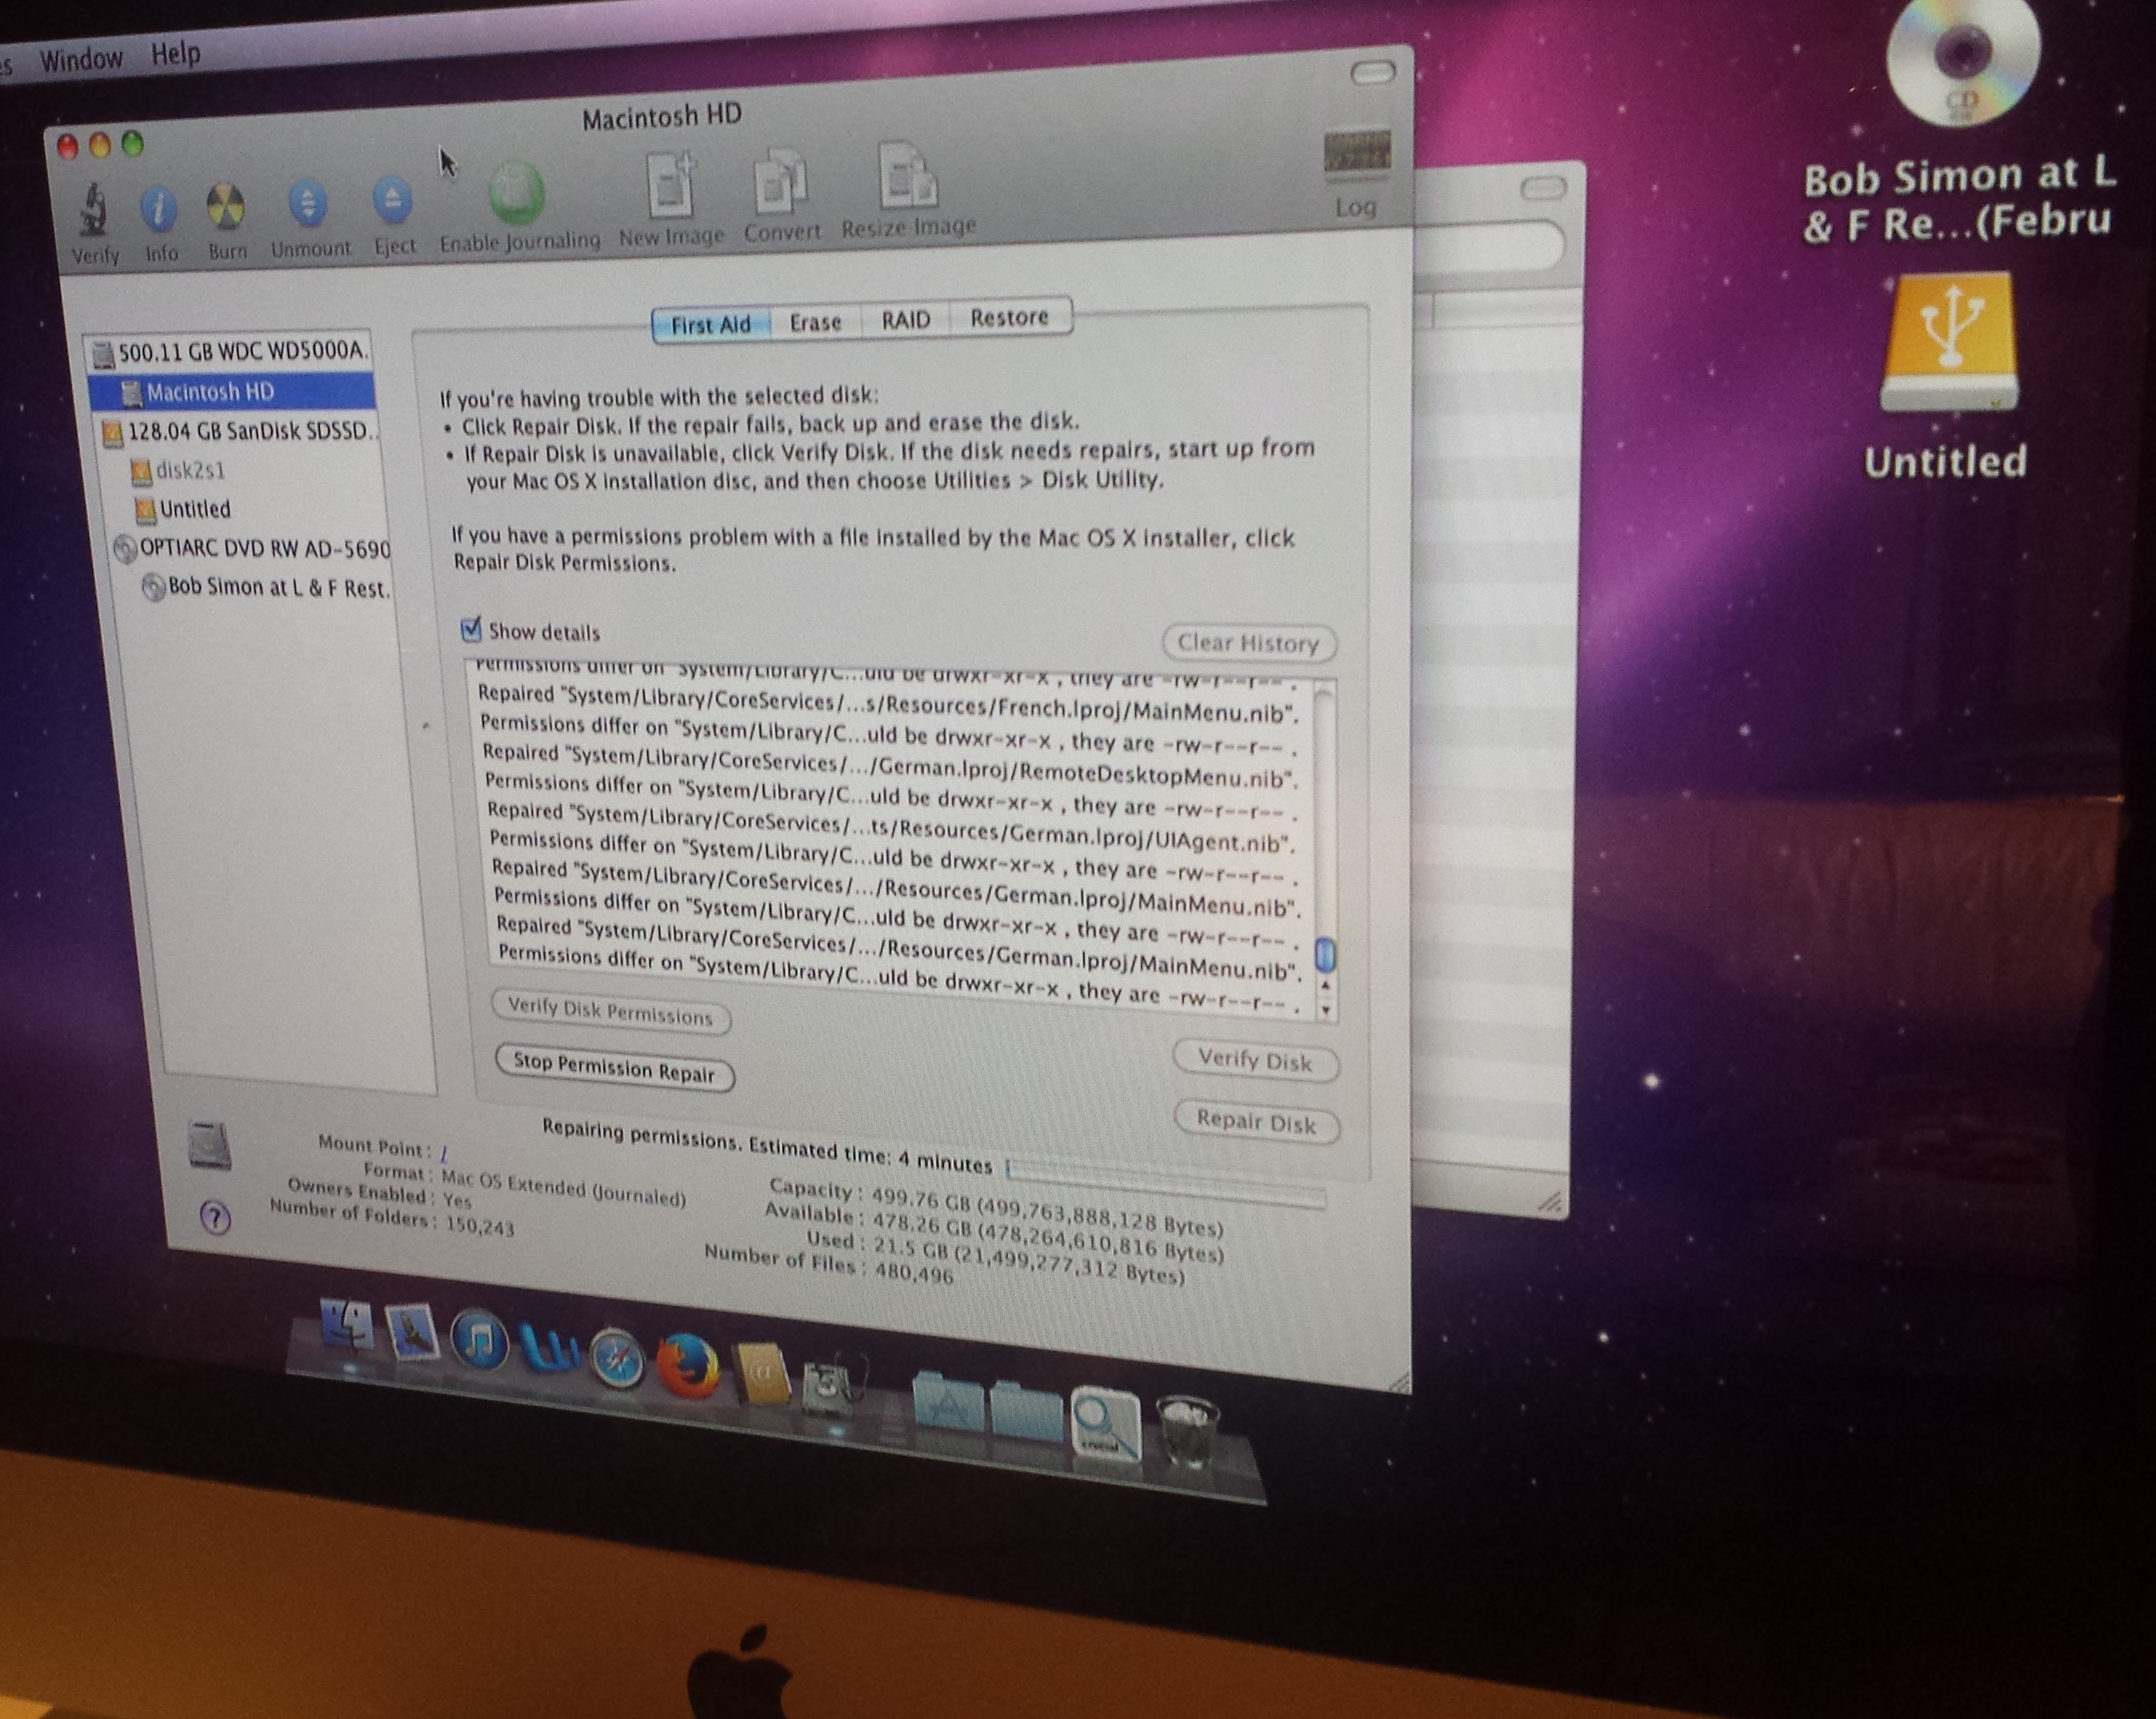Click the log scroll up arrow
Viewport: 2156px width, 1719px height.
click(x=1326, y=986)
